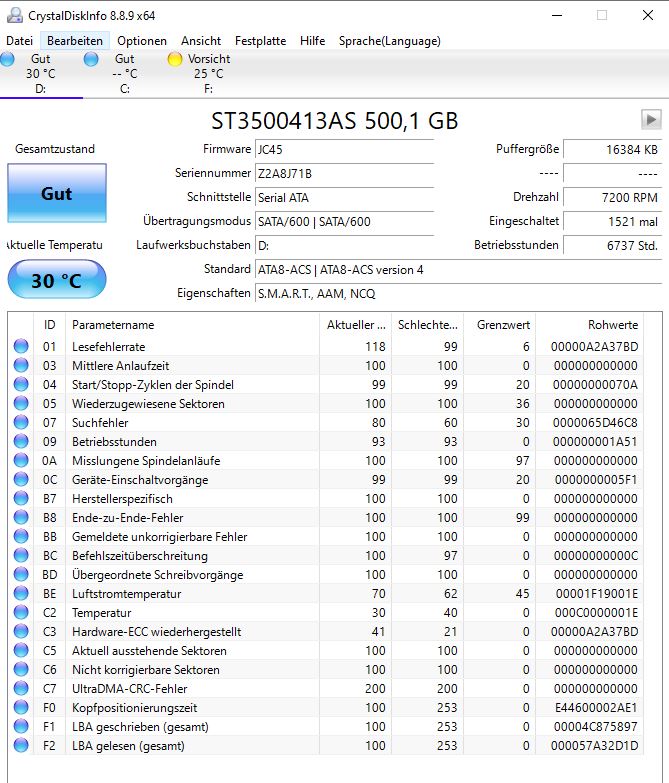
Task: Switch to the C: drive tab
Action: pyautogui.click(x=125, y=74)
